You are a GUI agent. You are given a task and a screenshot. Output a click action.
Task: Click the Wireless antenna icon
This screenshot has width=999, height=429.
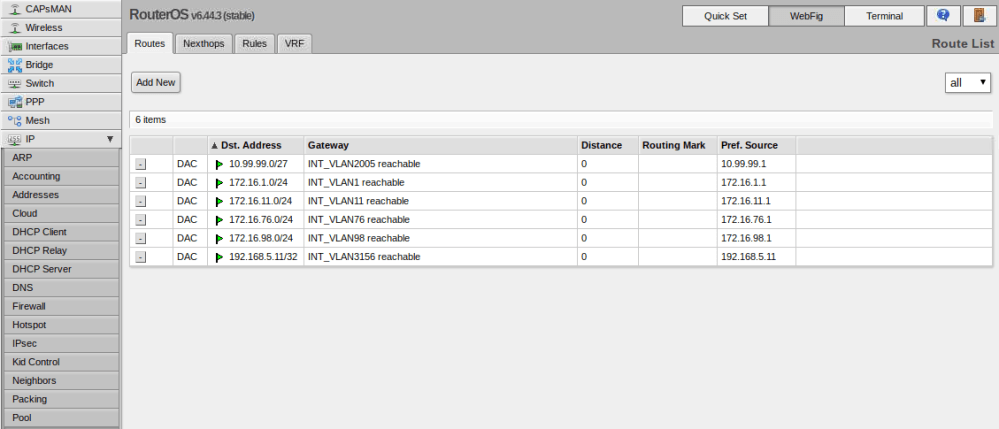click(x=14, y=27)
